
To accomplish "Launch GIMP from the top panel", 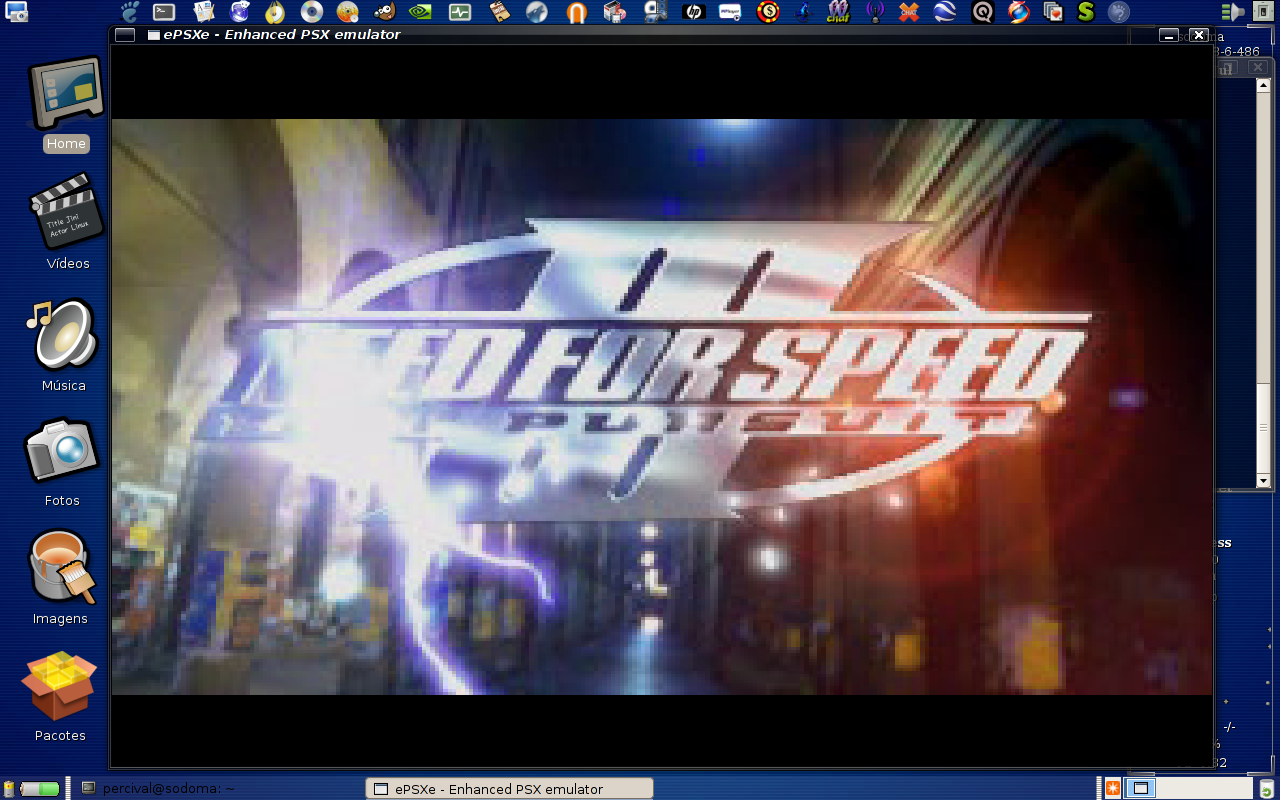I will pos(384,12).
